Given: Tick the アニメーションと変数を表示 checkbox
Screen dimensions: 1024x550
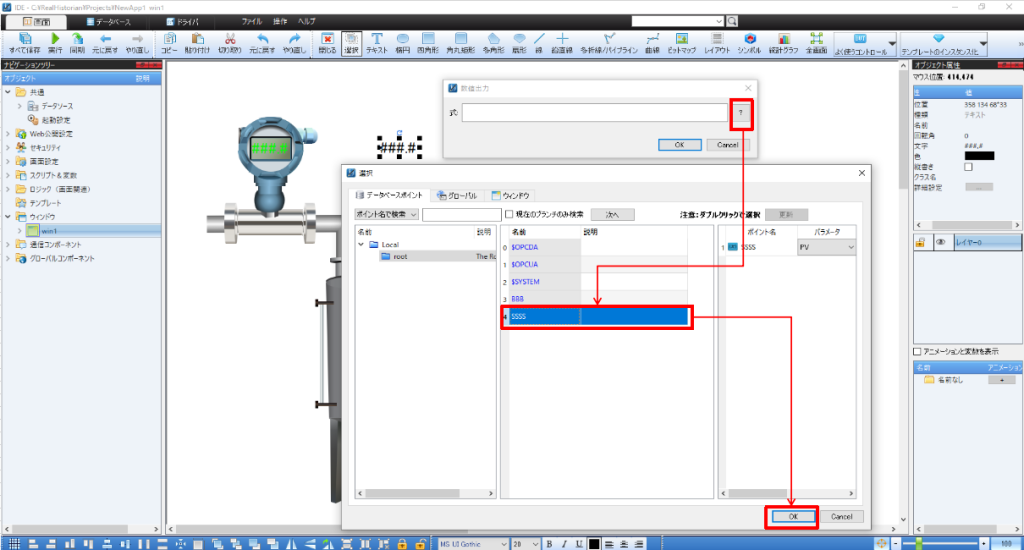Looking at the screenshot, I should (917, 351).
